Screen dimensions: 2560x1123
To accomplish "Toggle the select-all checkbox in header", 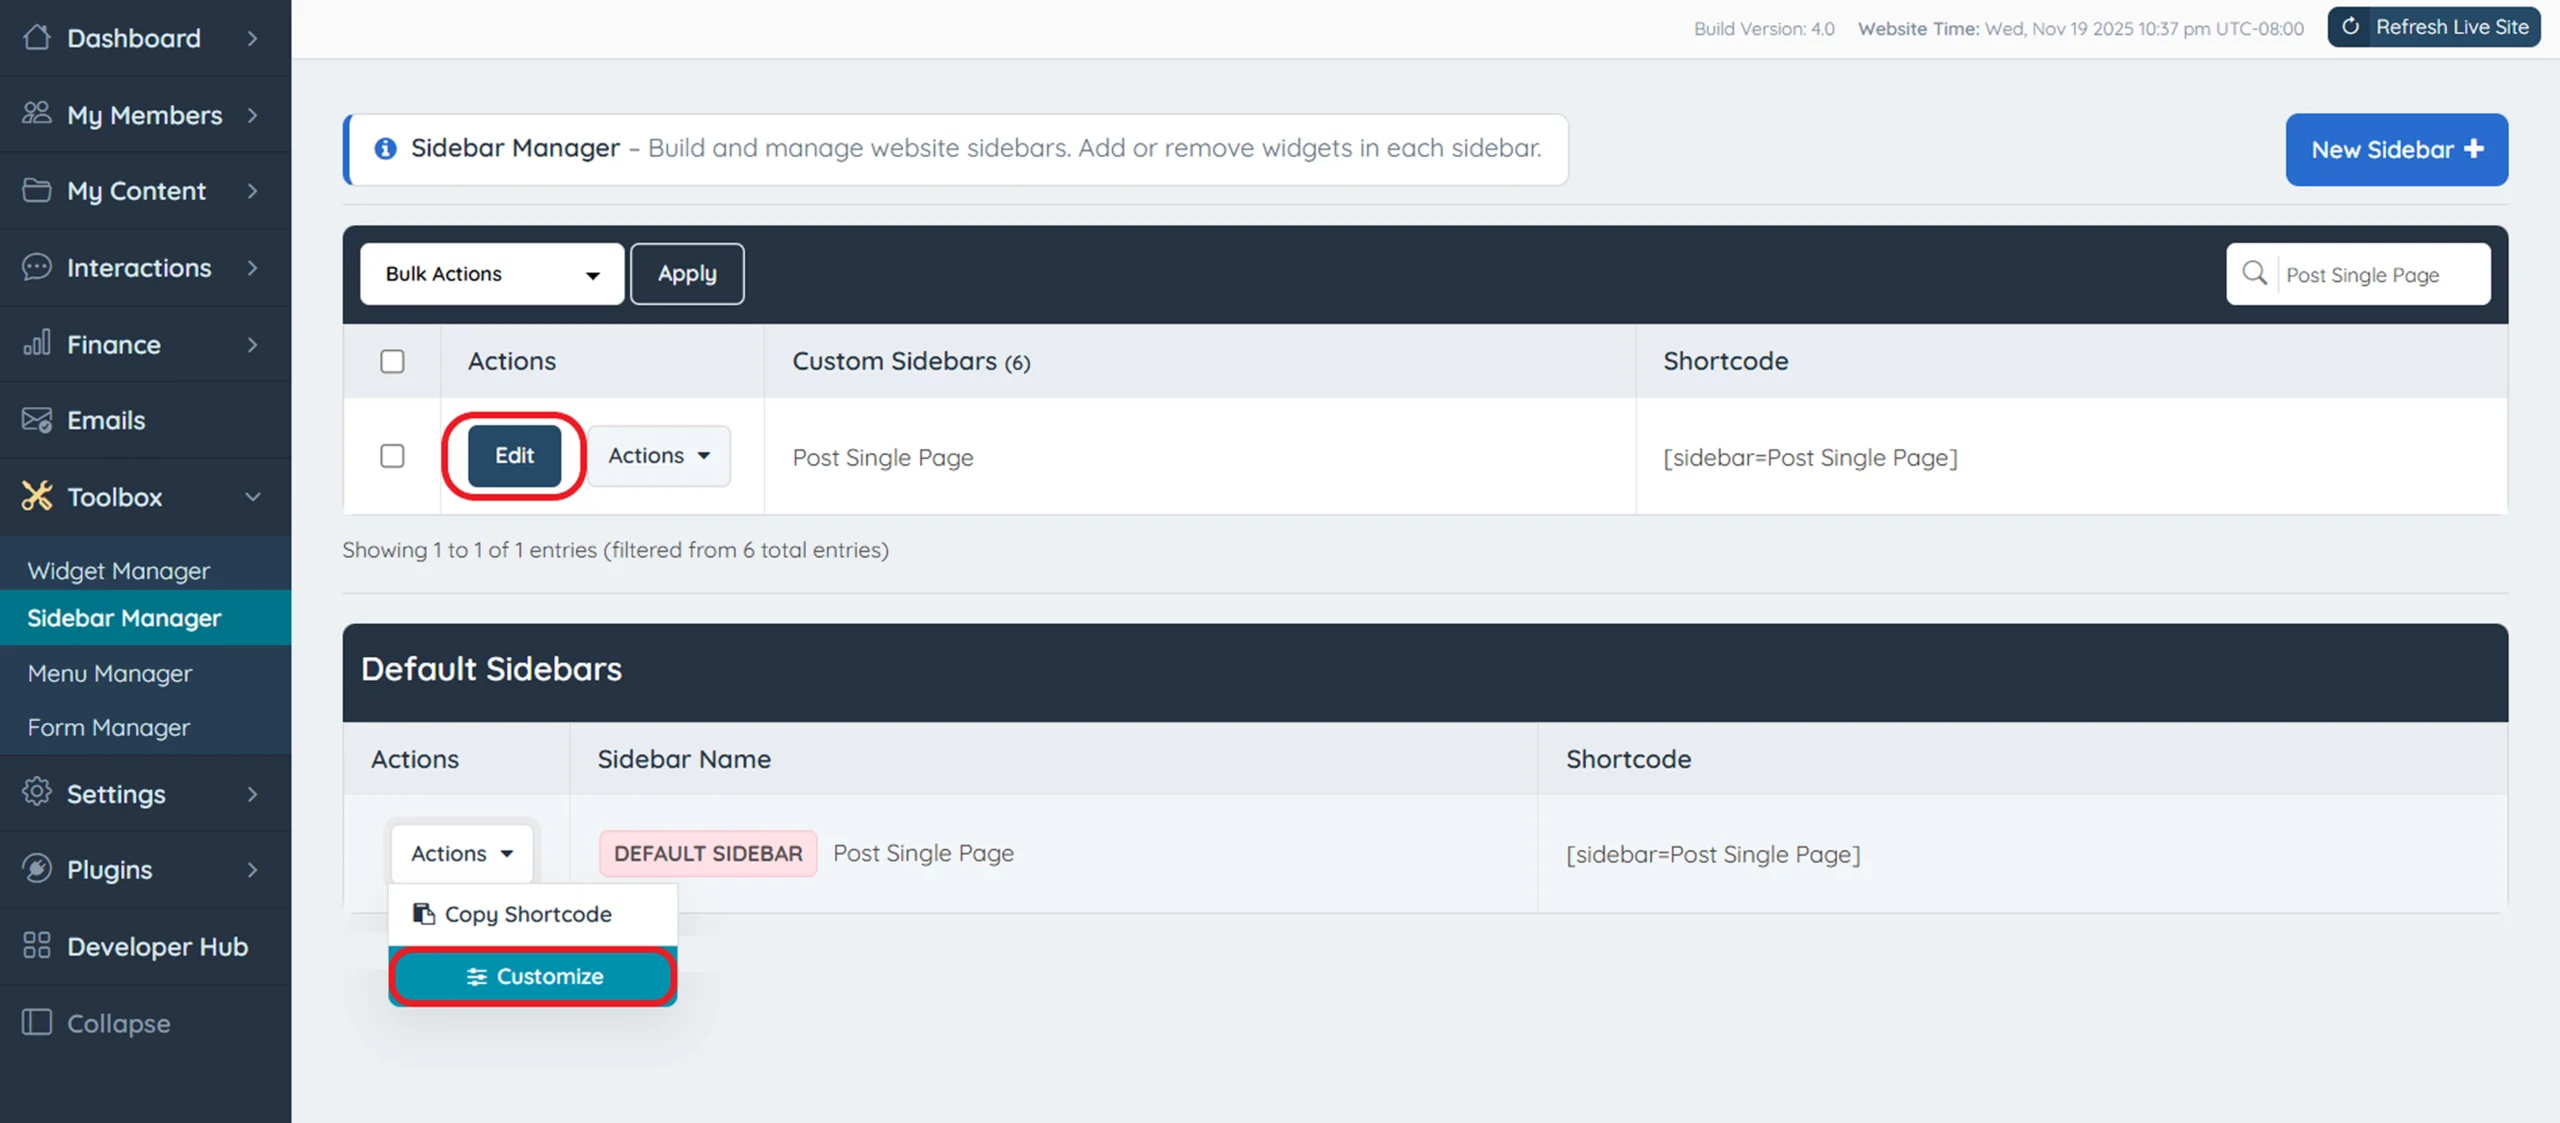I will (x=392, y=361).
